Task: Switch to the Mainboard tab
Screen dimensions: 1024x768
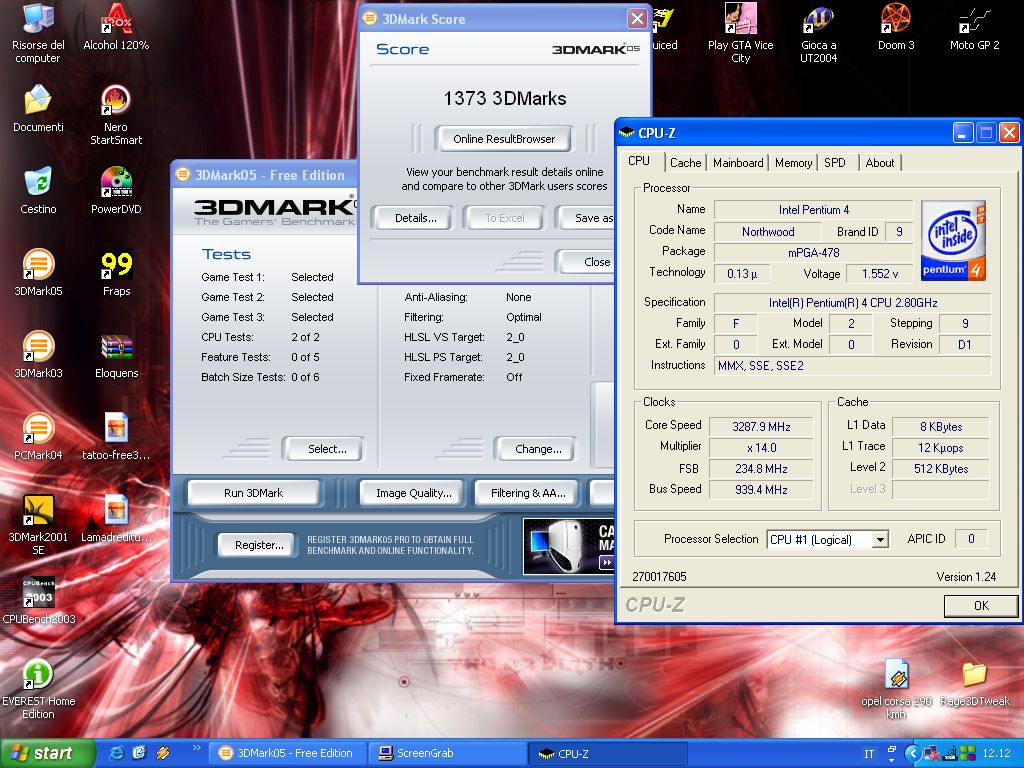Action: 738,163
